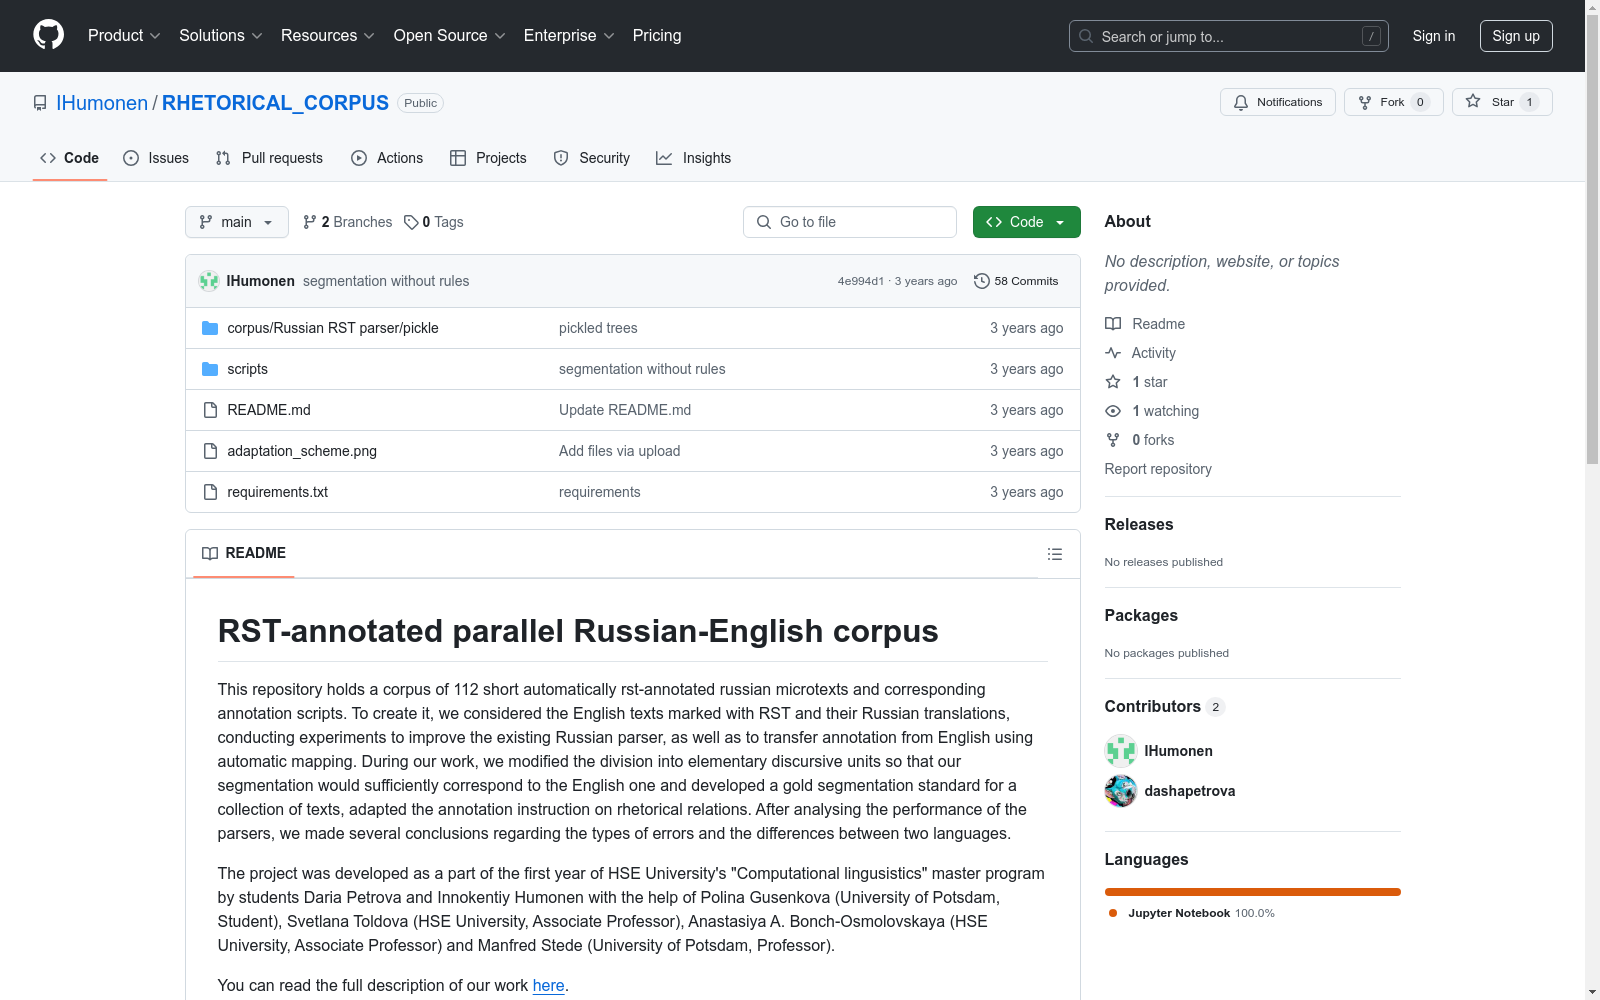This screenshot has height=1000, width=1600.
Task: View the 1 watching link
Action: pos(1152,411)
